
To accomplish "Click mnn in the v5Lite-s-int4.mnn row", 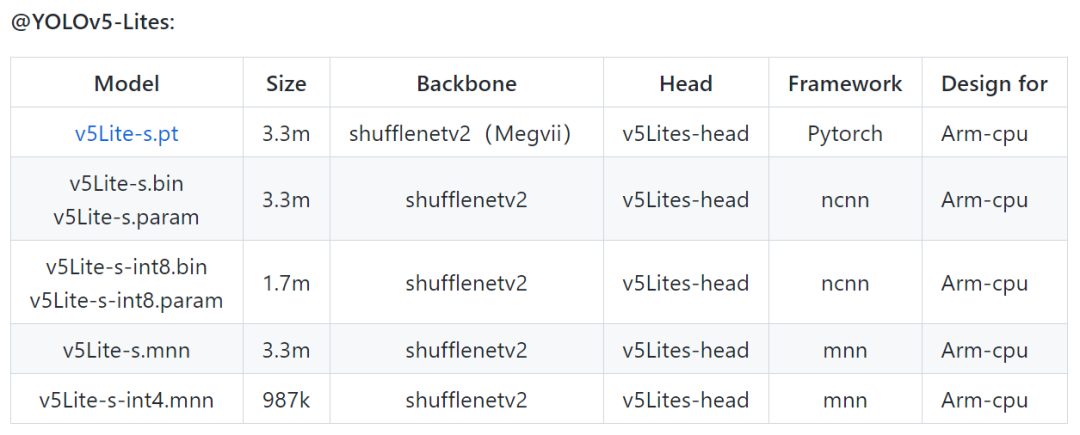I will [x=845, y=400].
